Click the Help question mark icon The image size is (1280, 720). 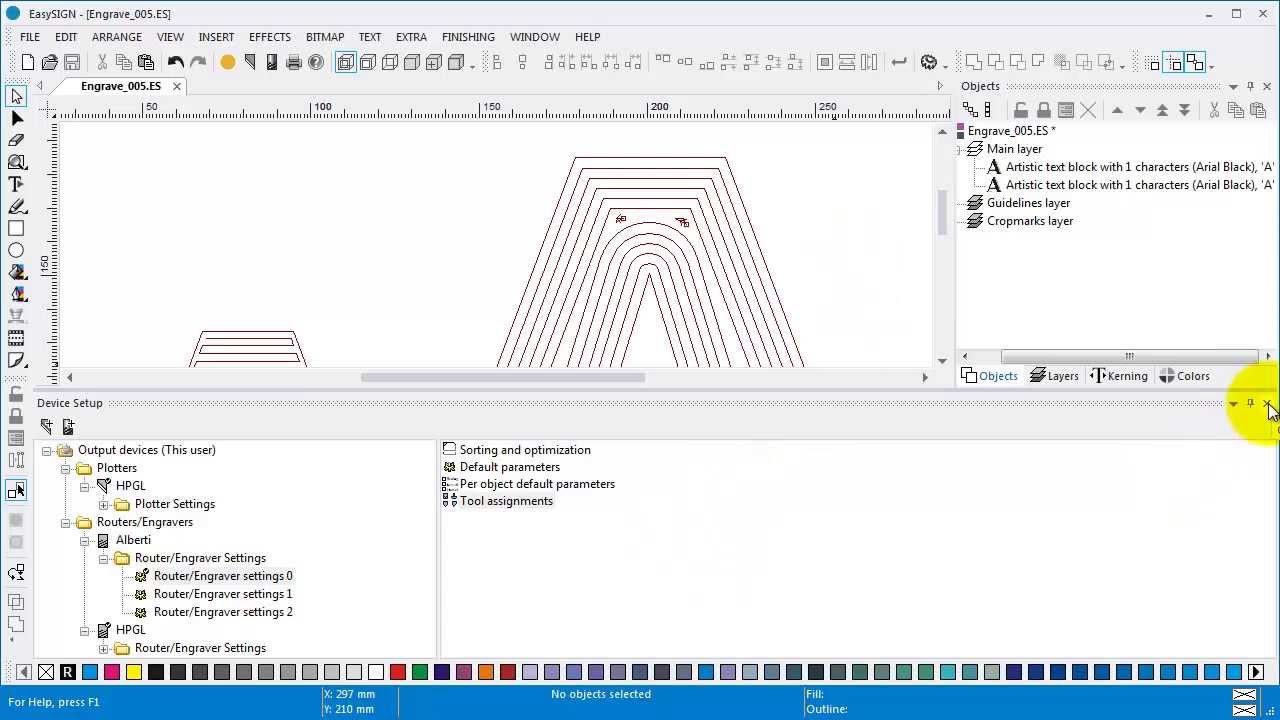(316, 63)
